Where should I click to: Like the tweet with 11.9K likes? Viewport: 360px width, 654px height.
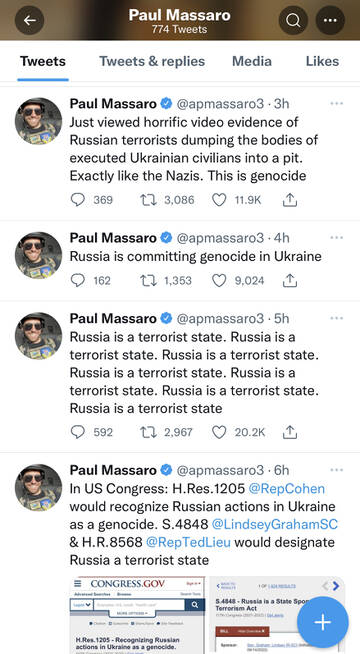pos(219,200)
